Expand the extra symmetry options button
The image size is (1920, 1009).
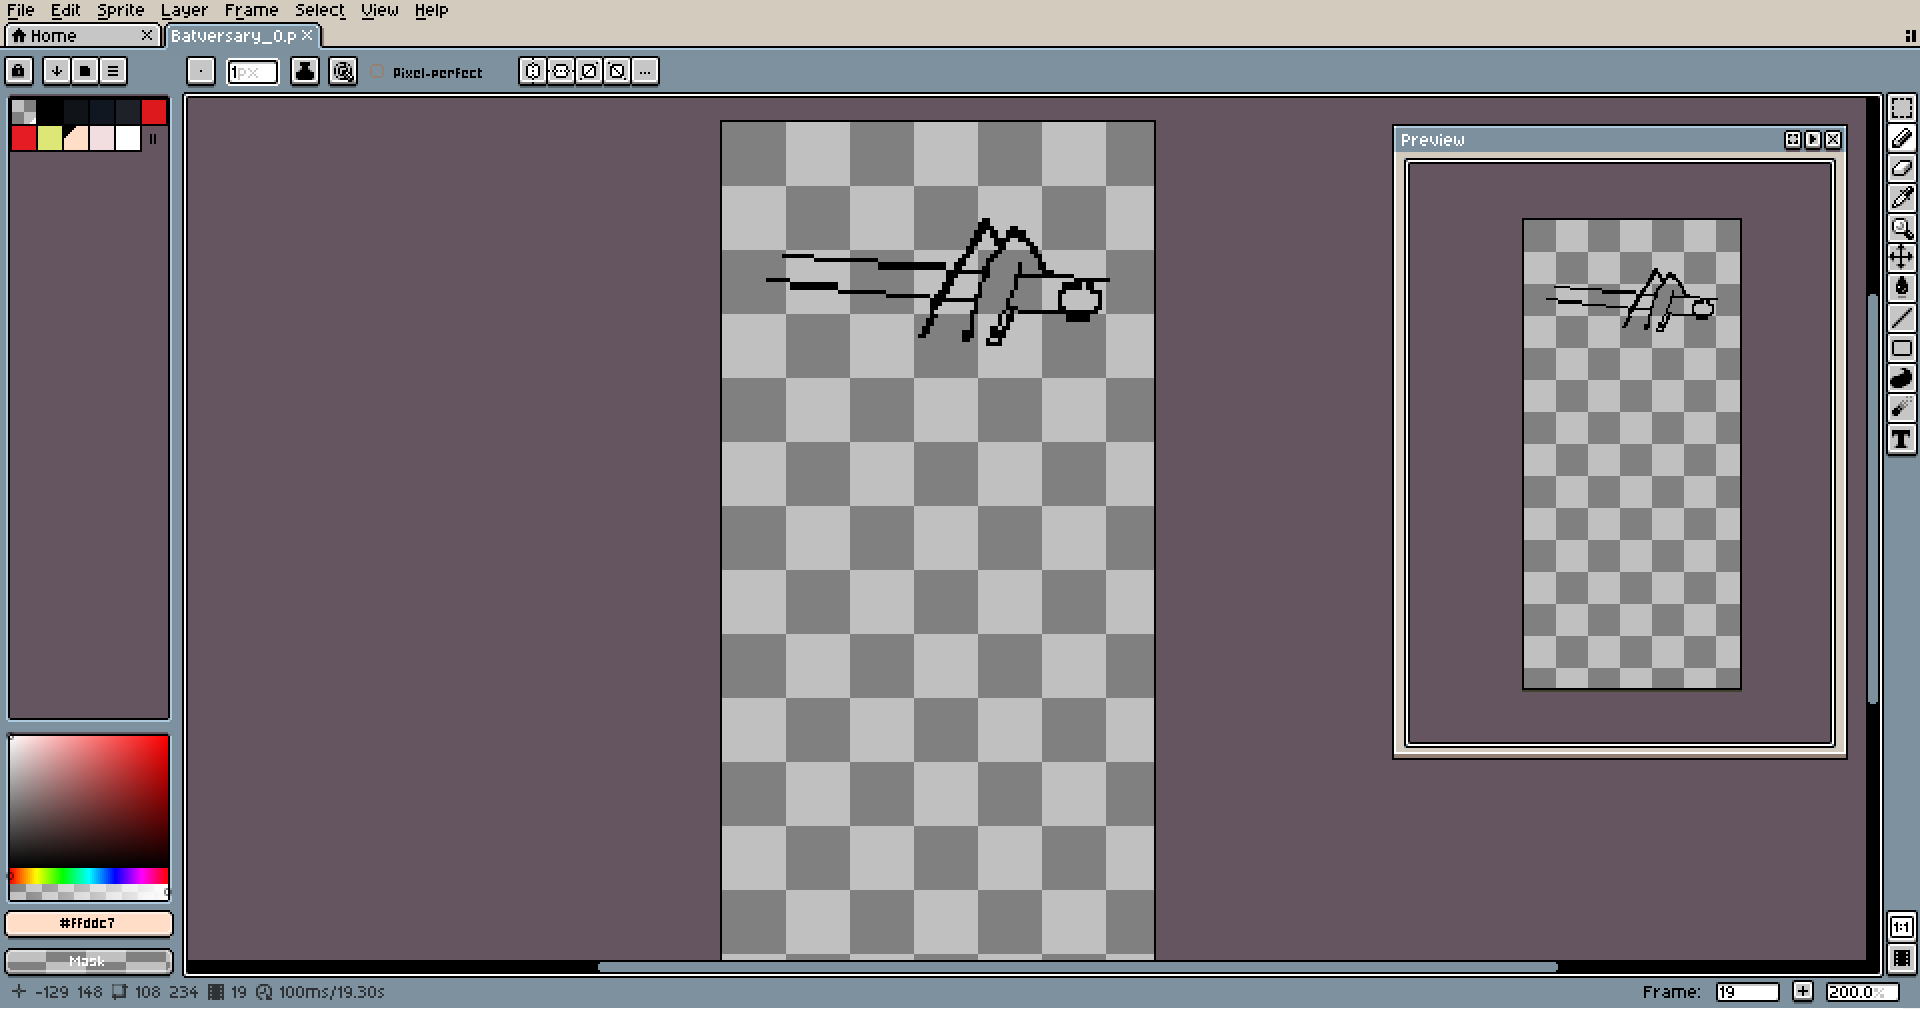click(645, 71)
